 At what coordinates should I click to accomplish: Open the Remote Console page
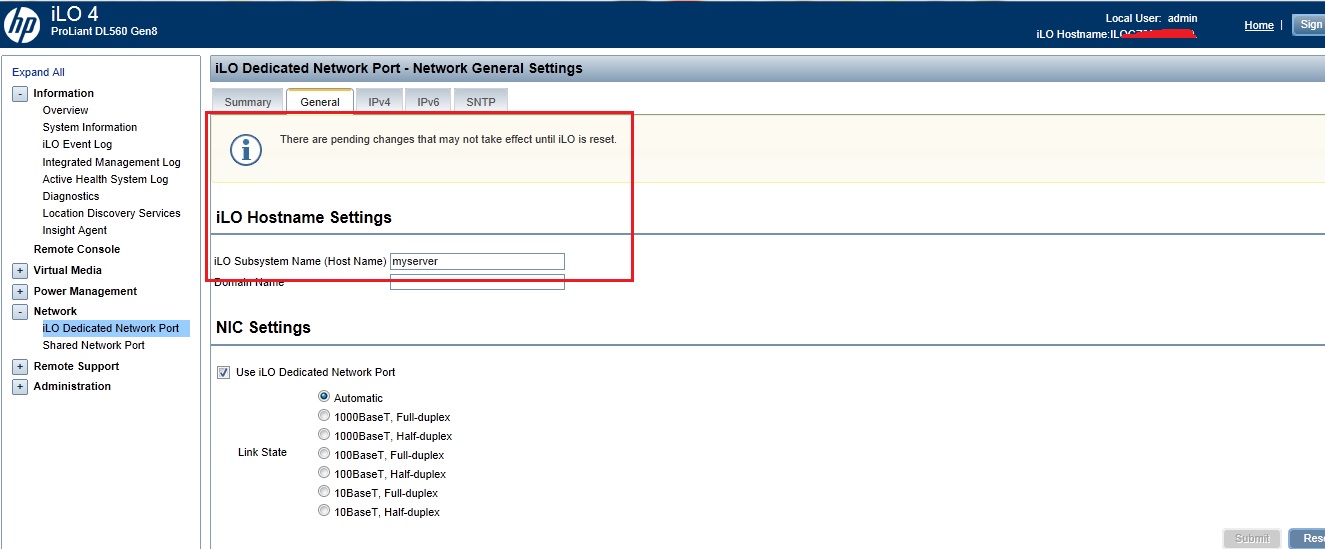tap(77, 249)
